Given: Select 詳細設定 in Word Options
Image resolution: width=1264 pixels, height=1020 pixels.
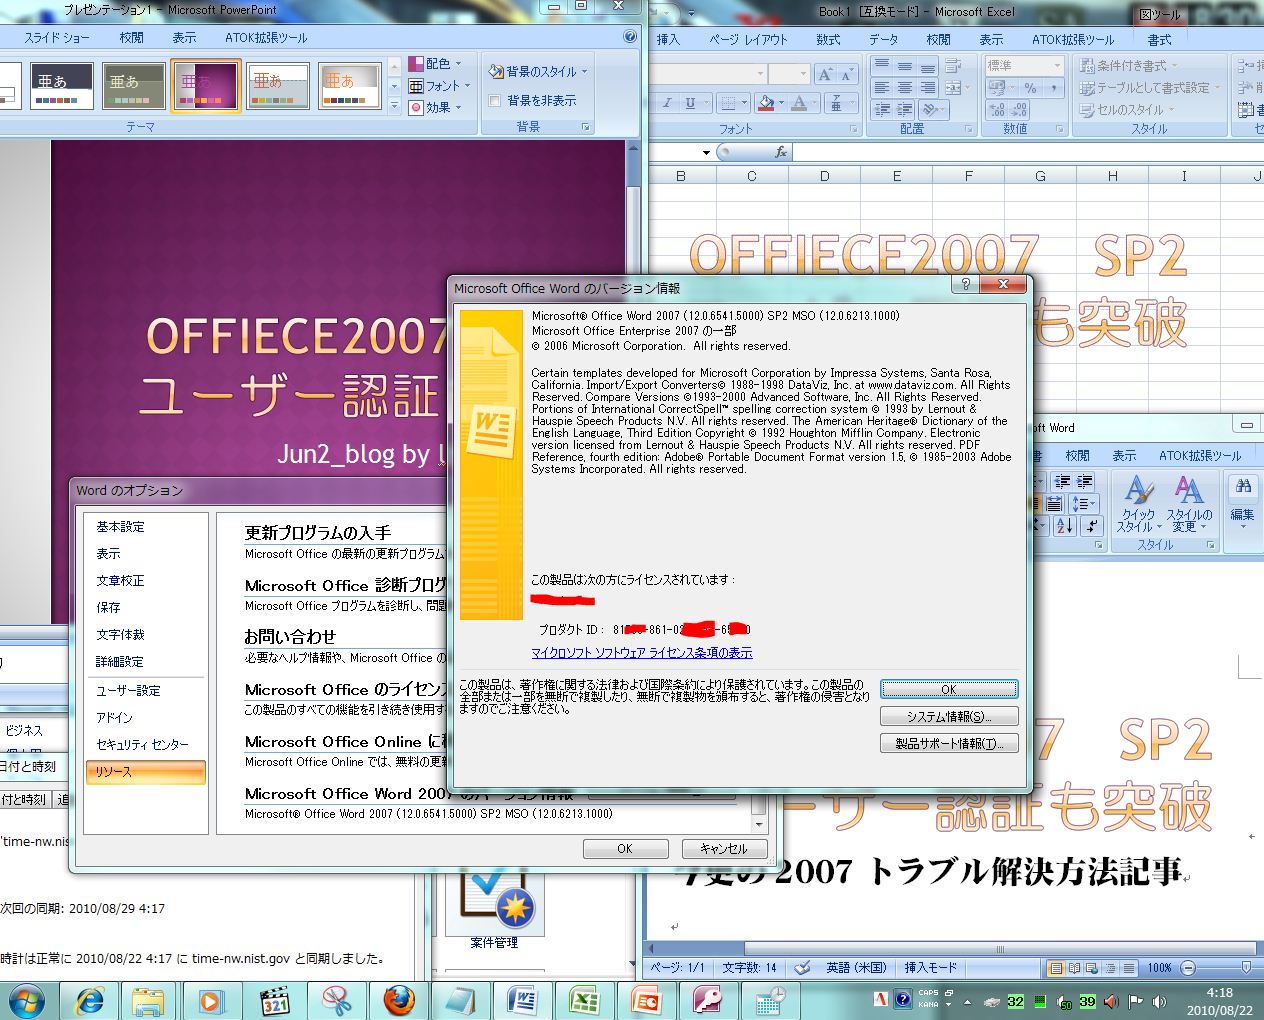Looking at the screenshot, I should [120, 661].
